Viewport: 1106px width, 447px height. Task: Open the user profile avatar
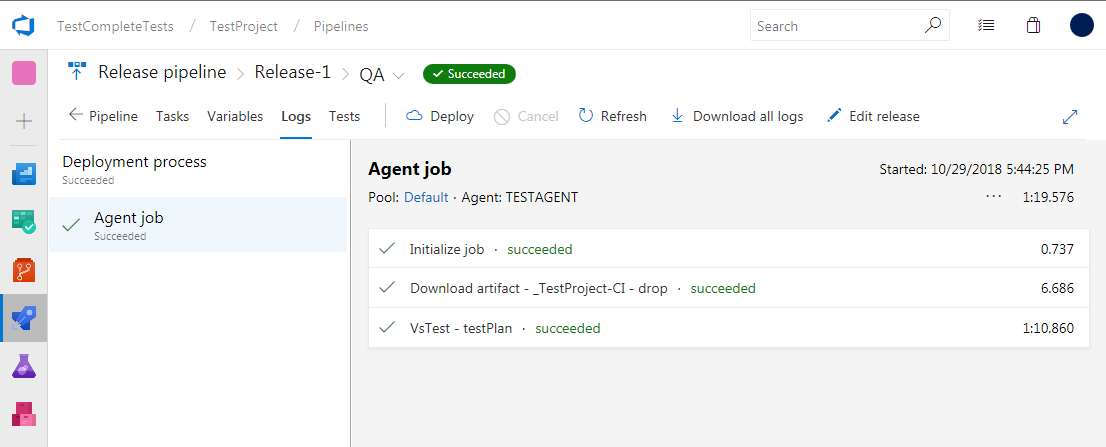click(1082, 25)
